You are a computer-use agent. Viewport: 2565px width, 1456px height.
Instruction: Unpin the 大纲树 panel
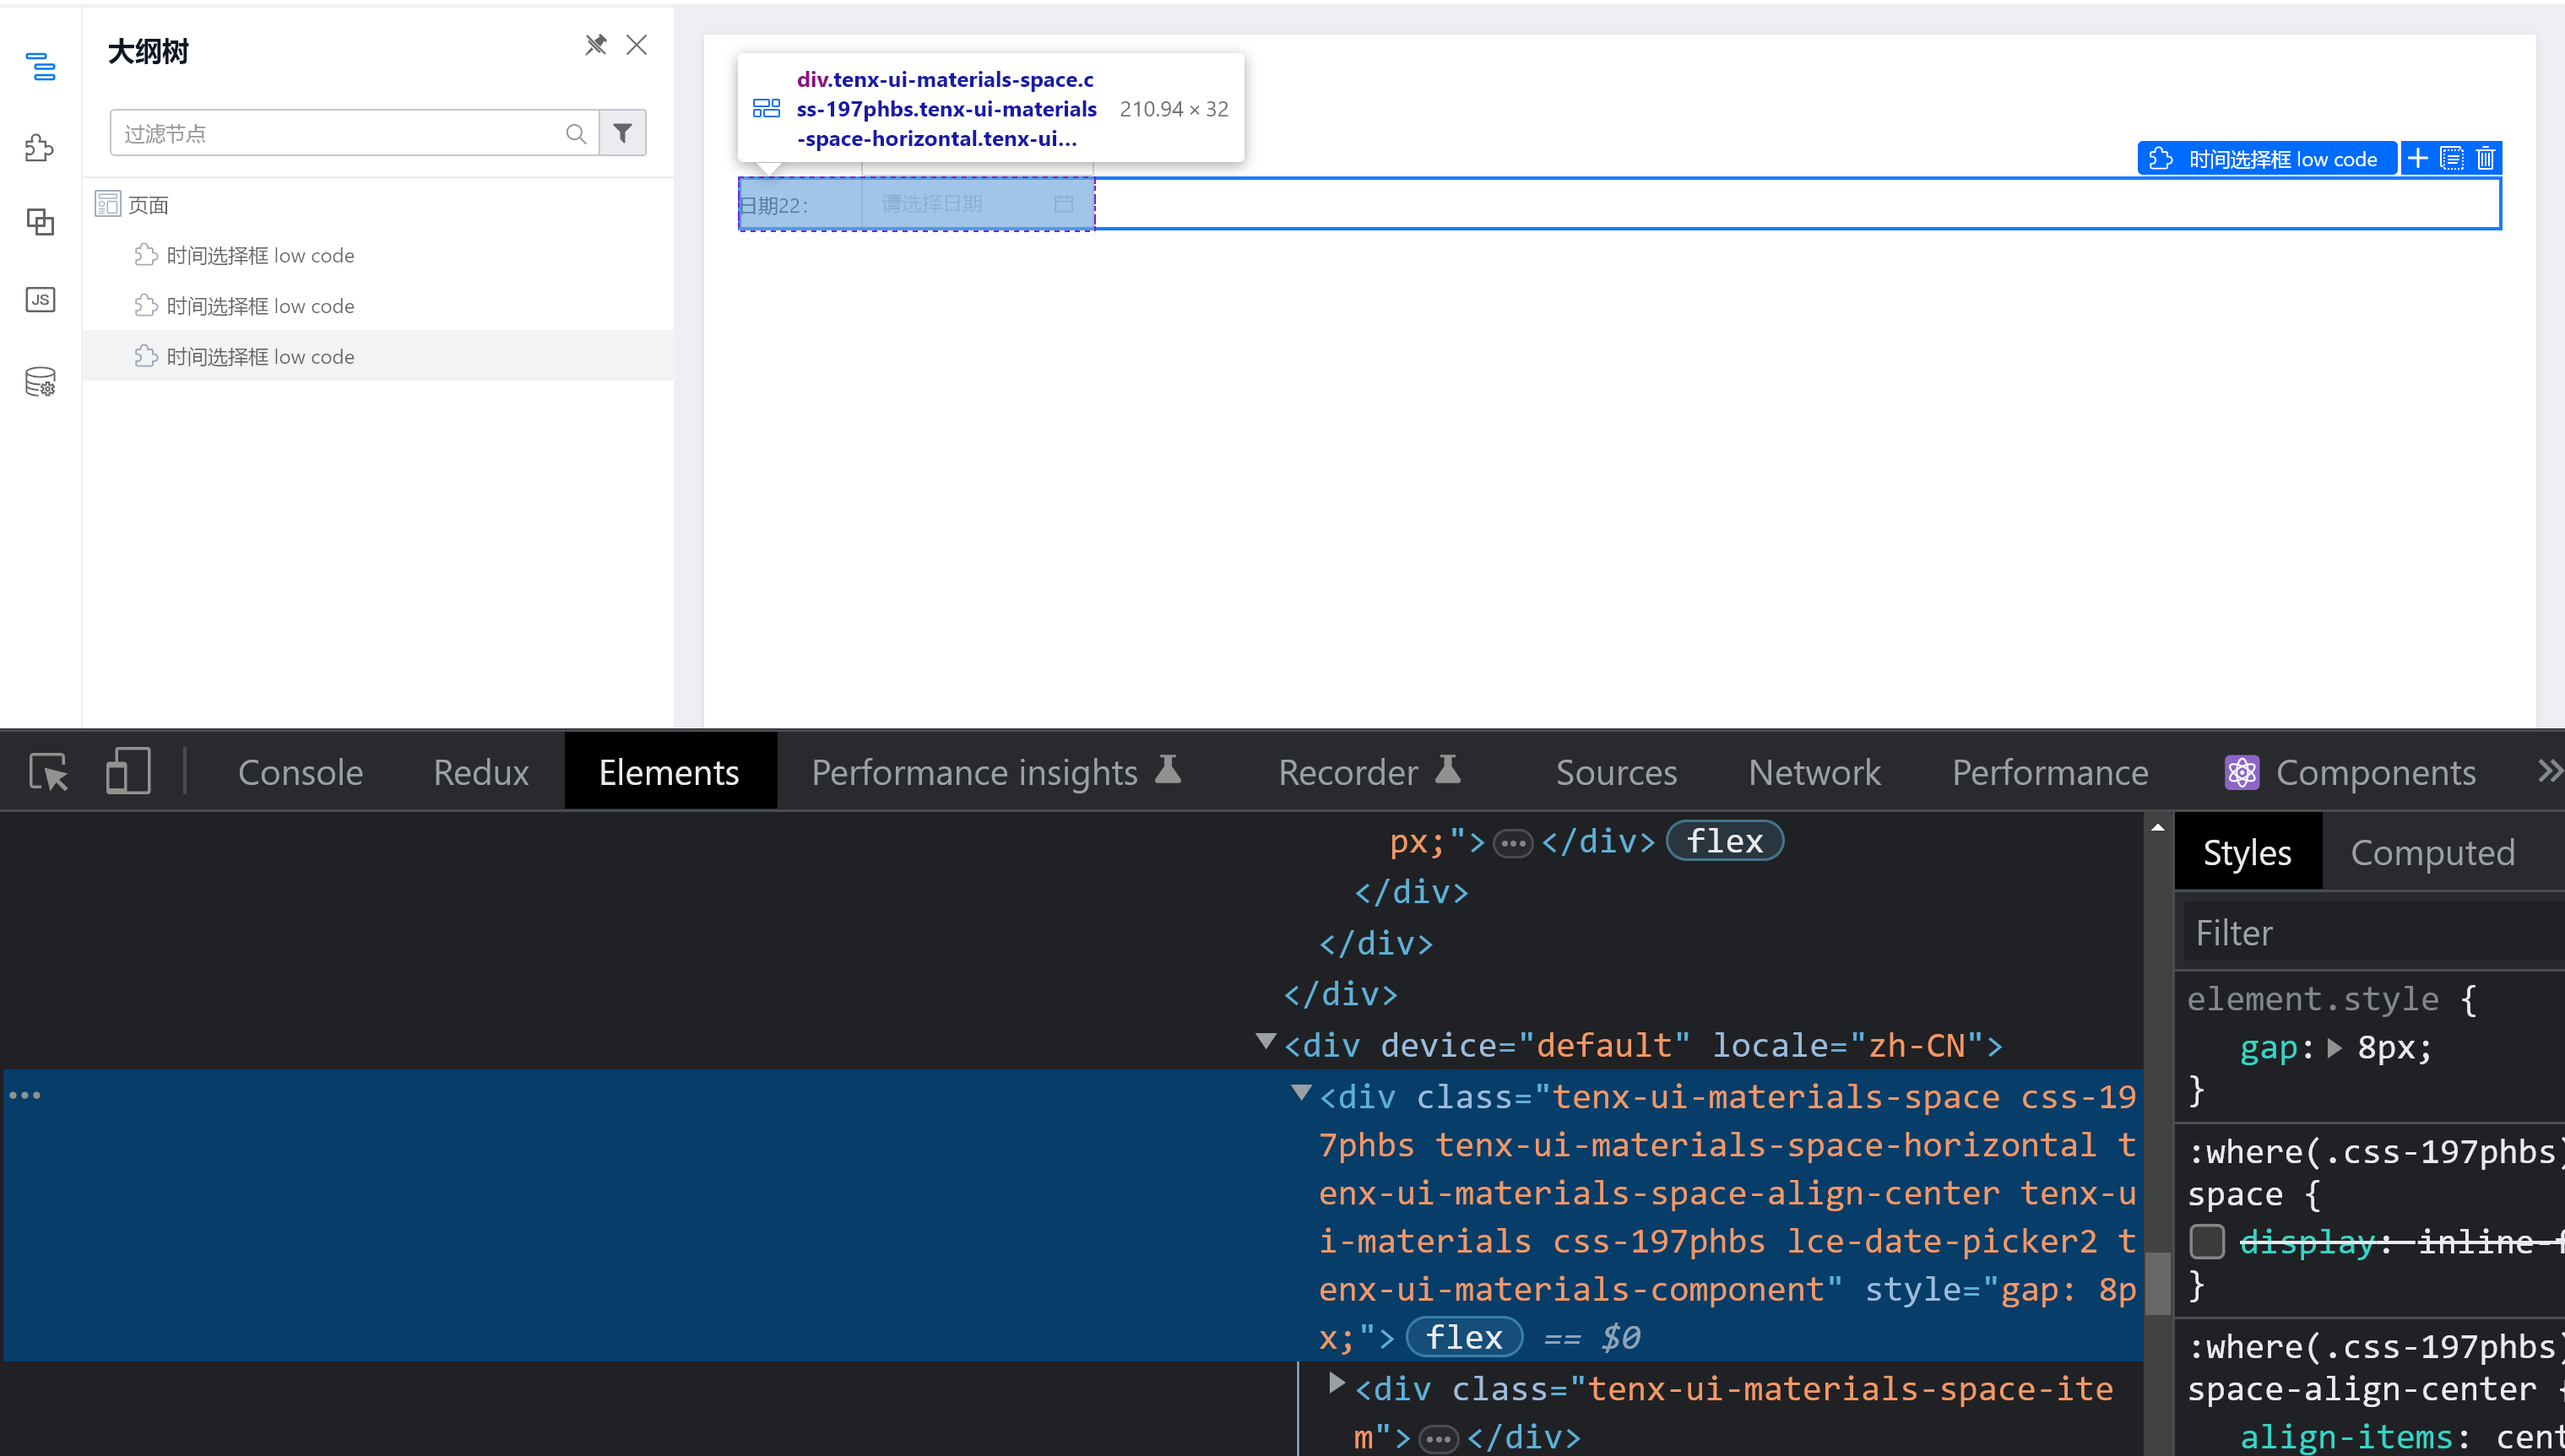tap(596, 45)
